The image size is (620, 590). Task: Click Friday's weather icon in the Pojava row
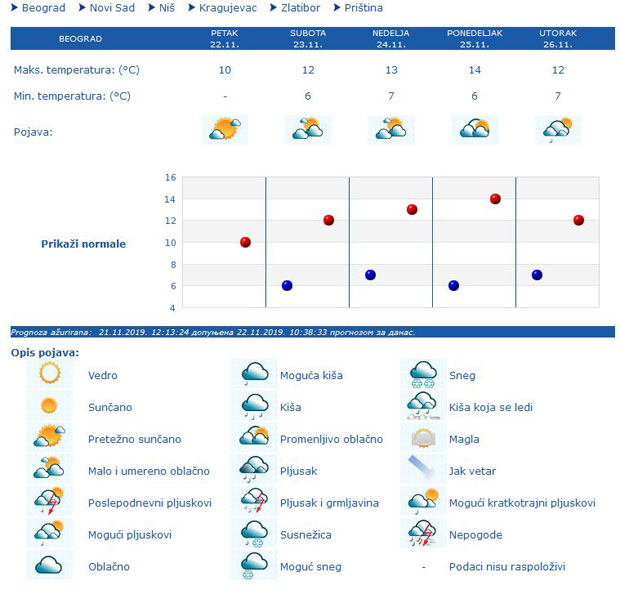tap(224, 129)
